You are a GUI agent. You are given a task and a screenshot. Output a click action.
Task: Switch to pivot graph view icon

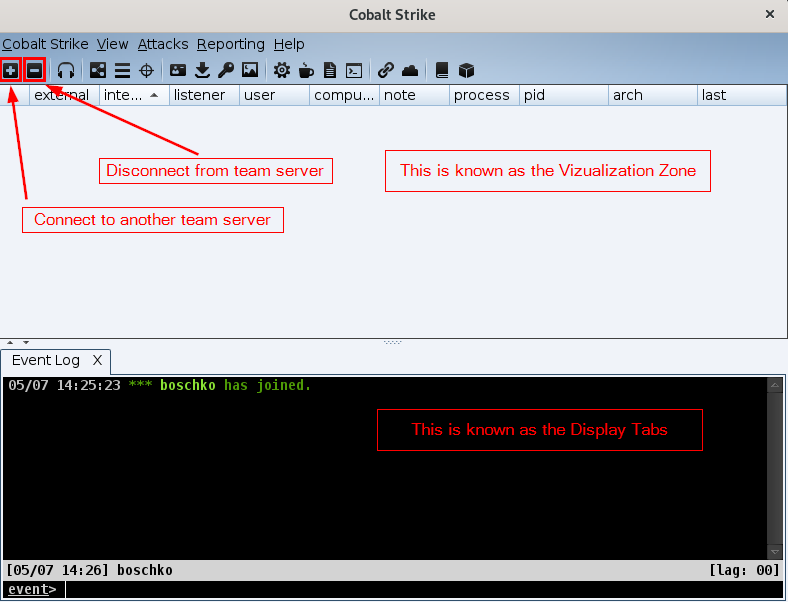coord(97,70)
